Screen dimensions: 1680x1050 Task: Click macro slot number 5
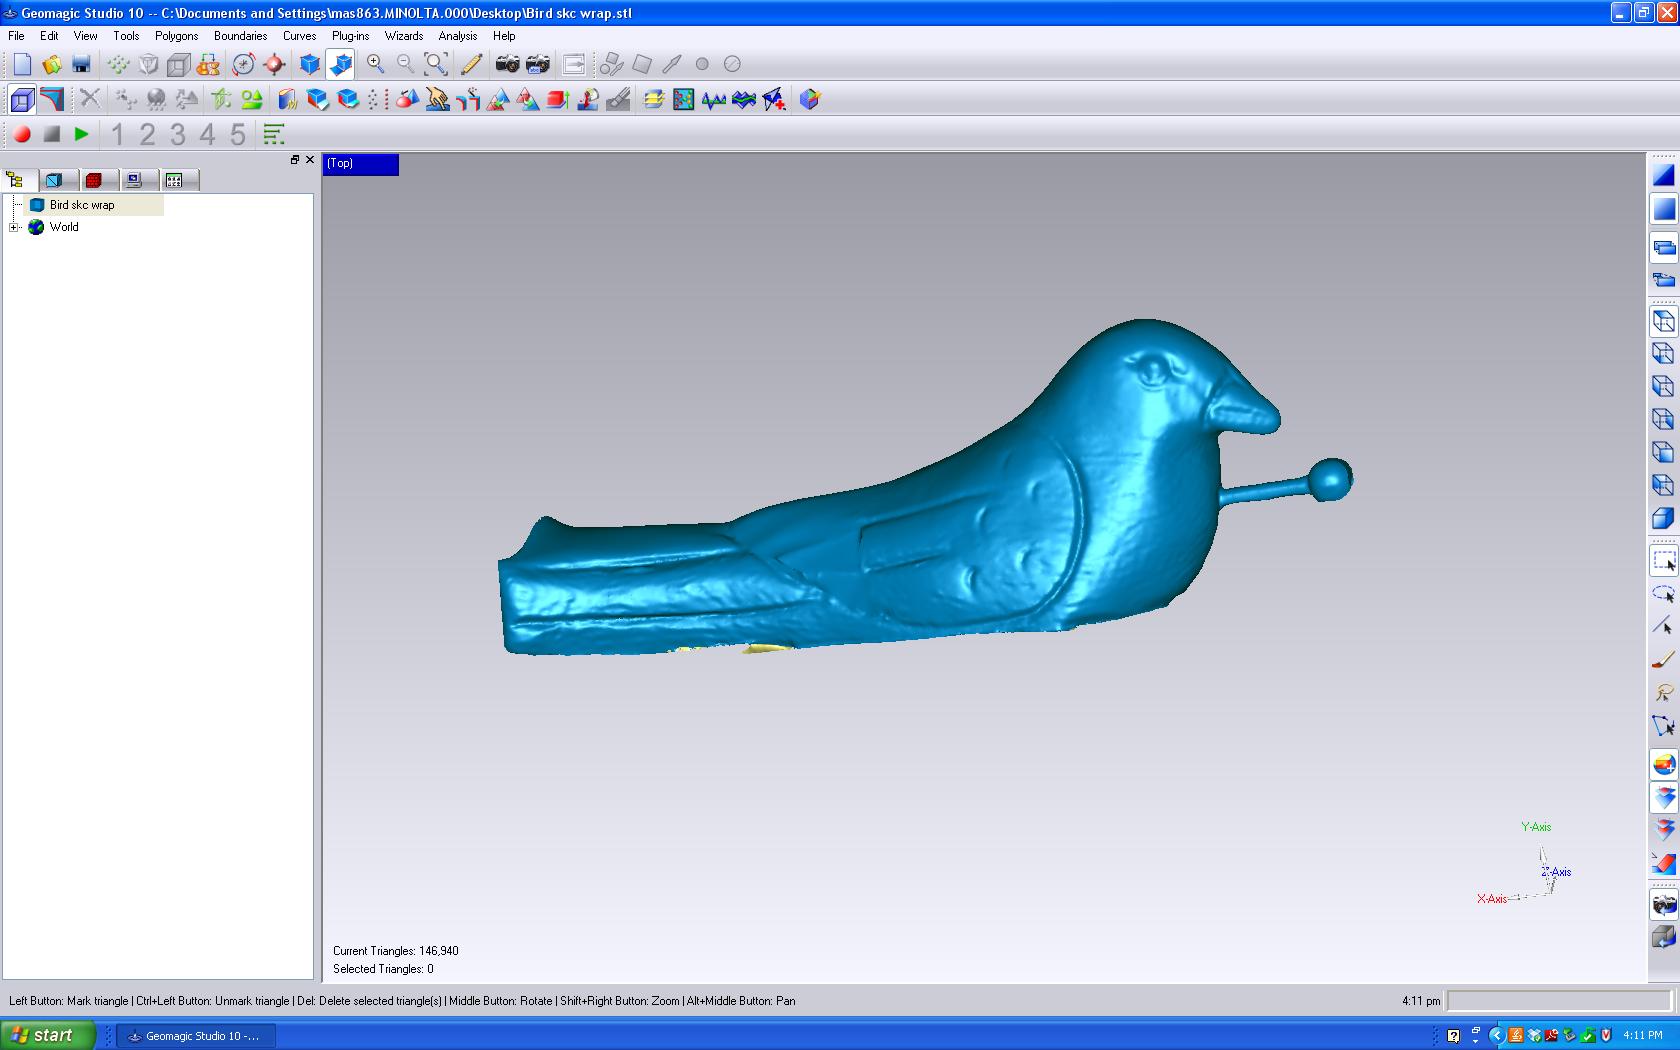238,134
